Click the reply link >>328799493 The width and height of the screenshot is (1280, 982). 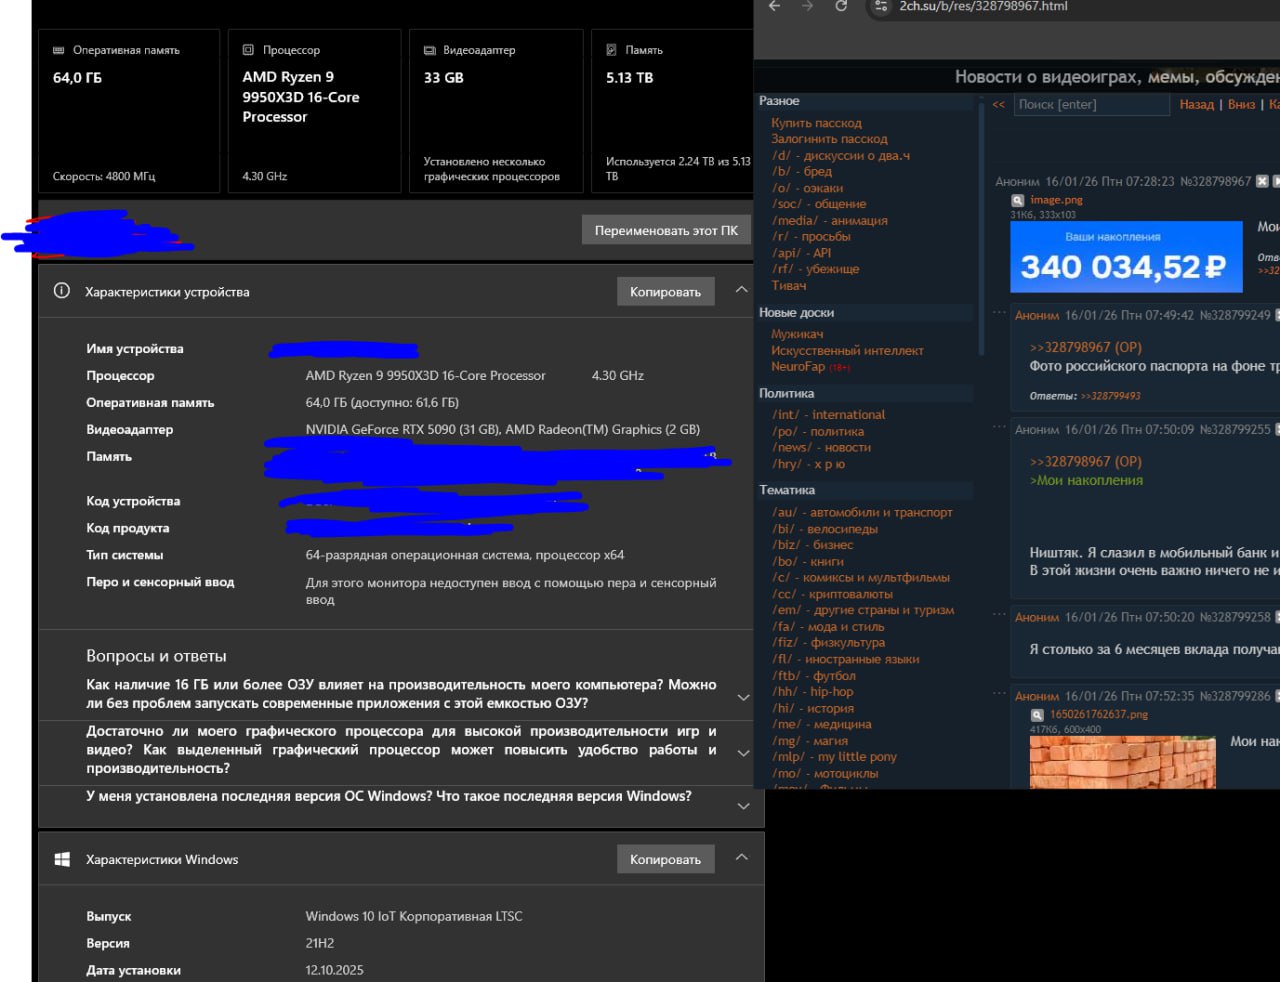point(1110,396)
